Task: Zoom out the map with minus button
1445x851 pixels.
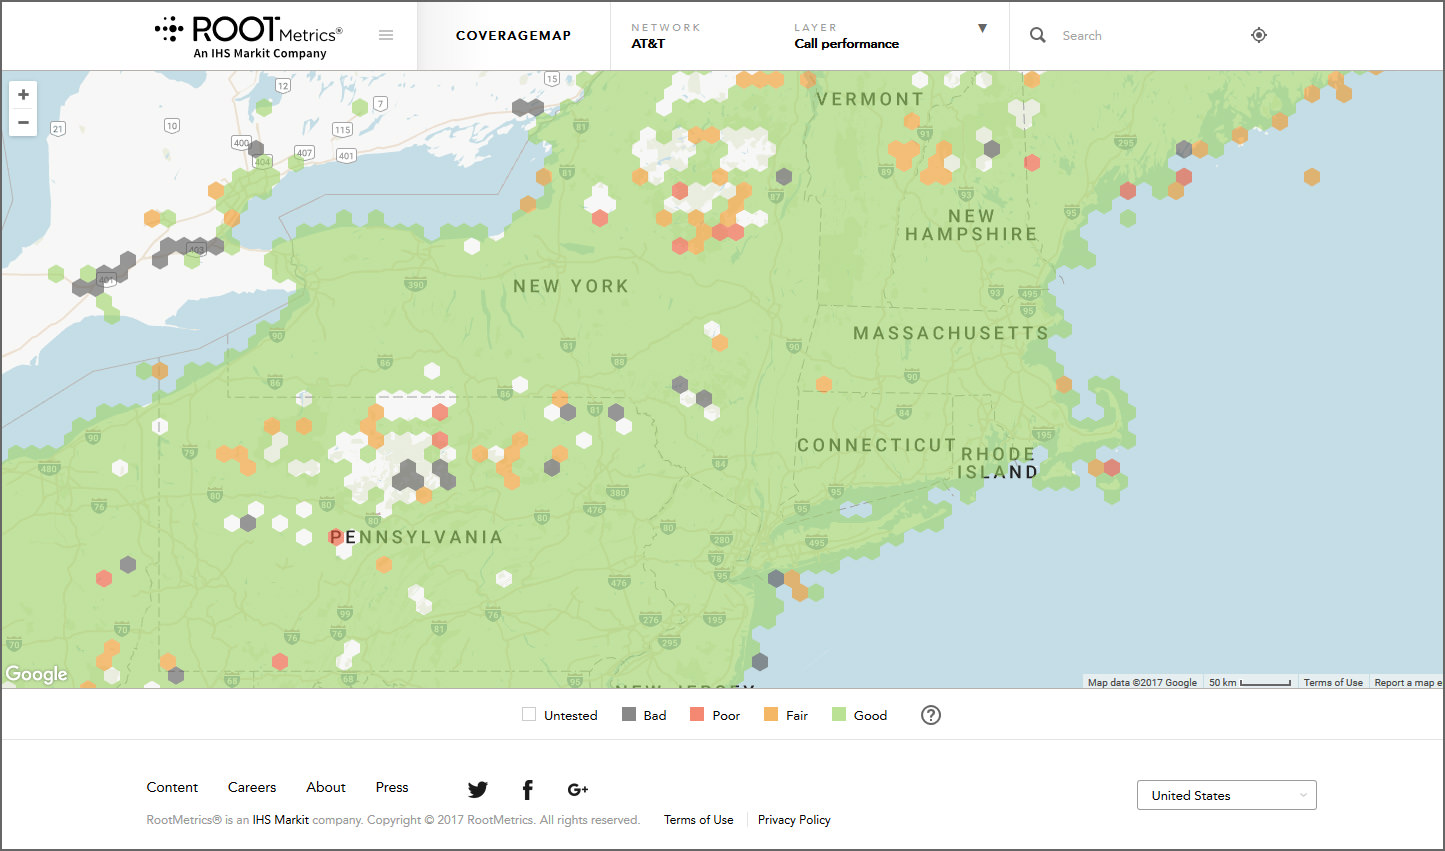Action: pyautogui.click(x=23, y=122)
